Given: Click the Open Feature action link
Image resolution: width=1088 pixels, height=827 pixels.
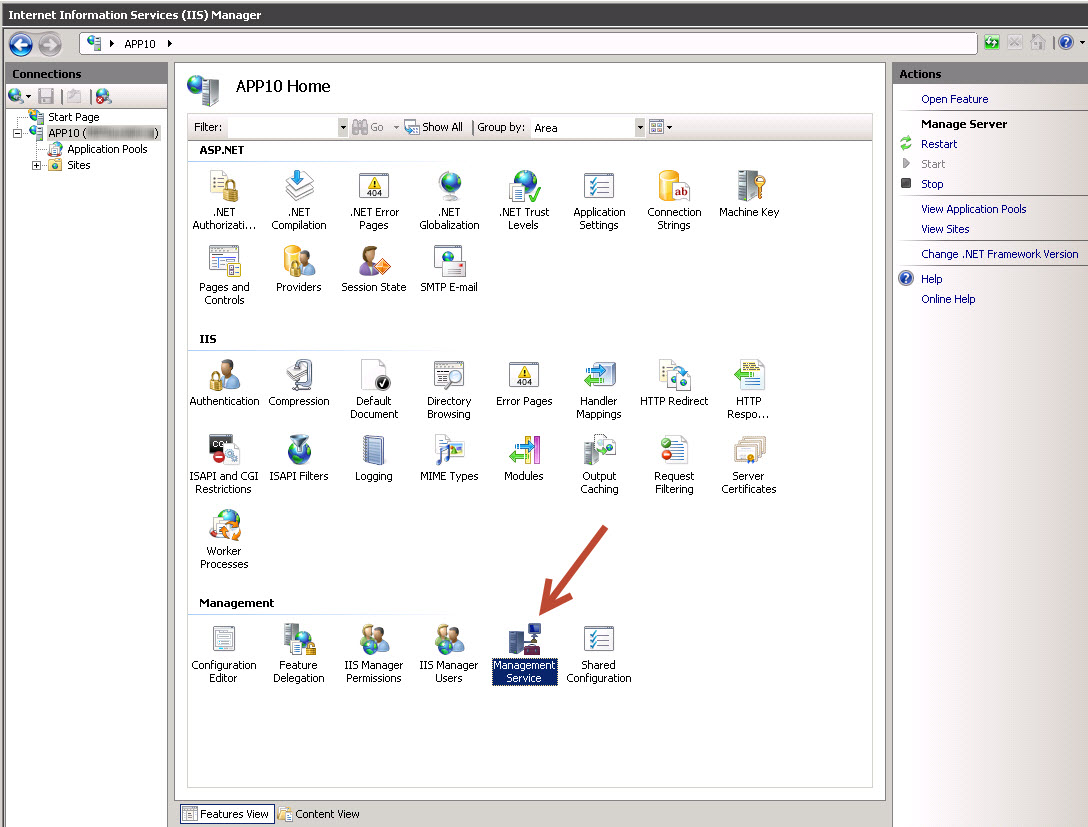Looking at the screenshot, I should pos(954,99).
